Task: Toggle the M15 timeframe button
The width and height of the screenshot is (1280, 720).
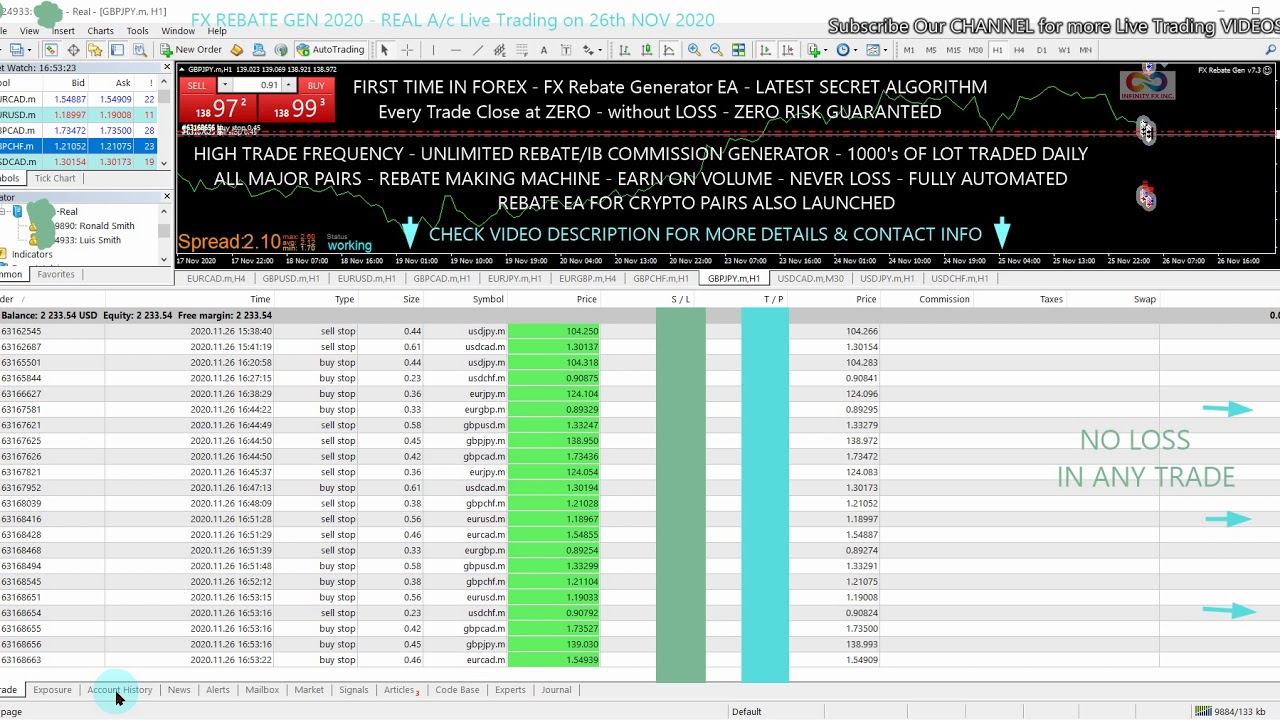Action: click(x=953, y=50)
